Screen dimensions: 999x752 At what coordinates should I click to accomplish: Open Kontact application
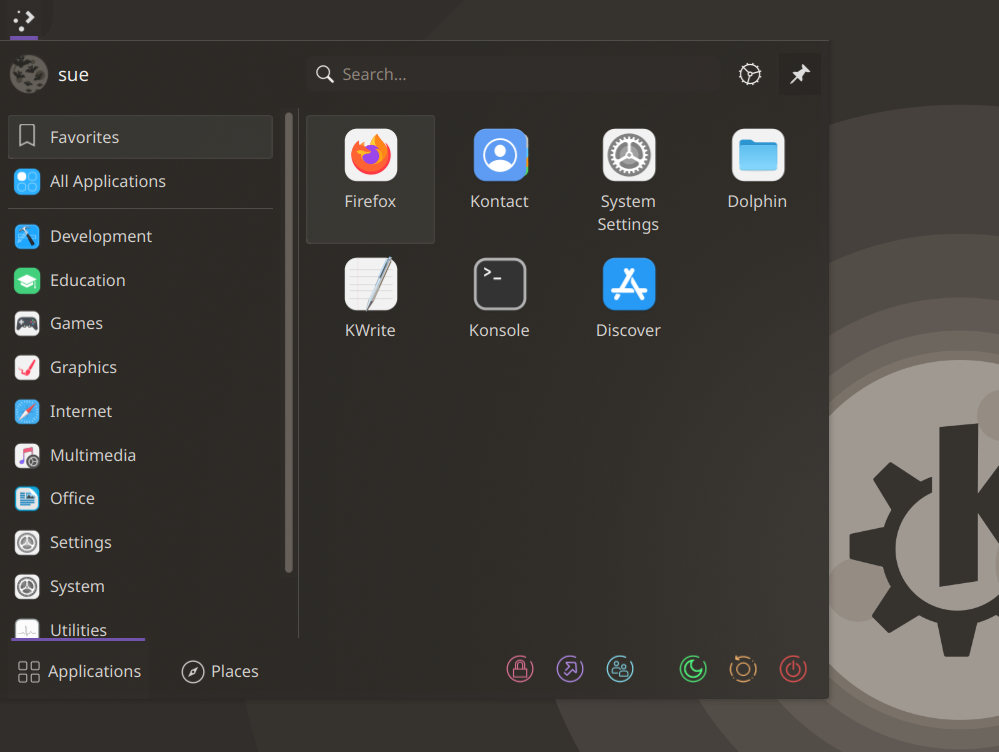(x=500, y=179)
